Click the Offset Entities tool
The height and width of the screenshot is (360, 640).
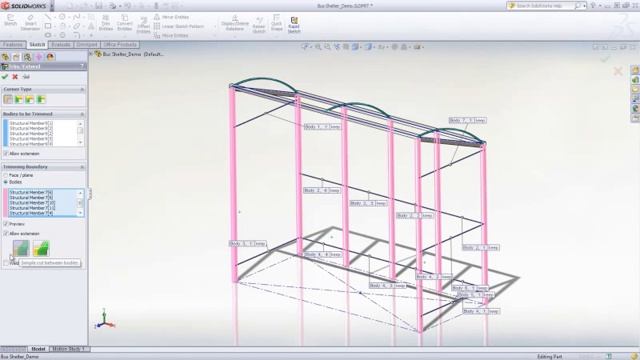(143, 25)
